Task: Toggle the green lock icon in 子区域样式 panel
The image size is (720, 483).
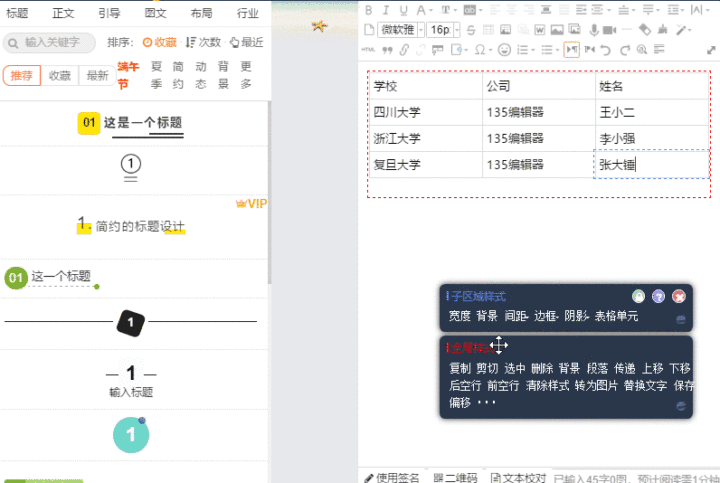Action: pyautogui.click(x=638, y=296)
